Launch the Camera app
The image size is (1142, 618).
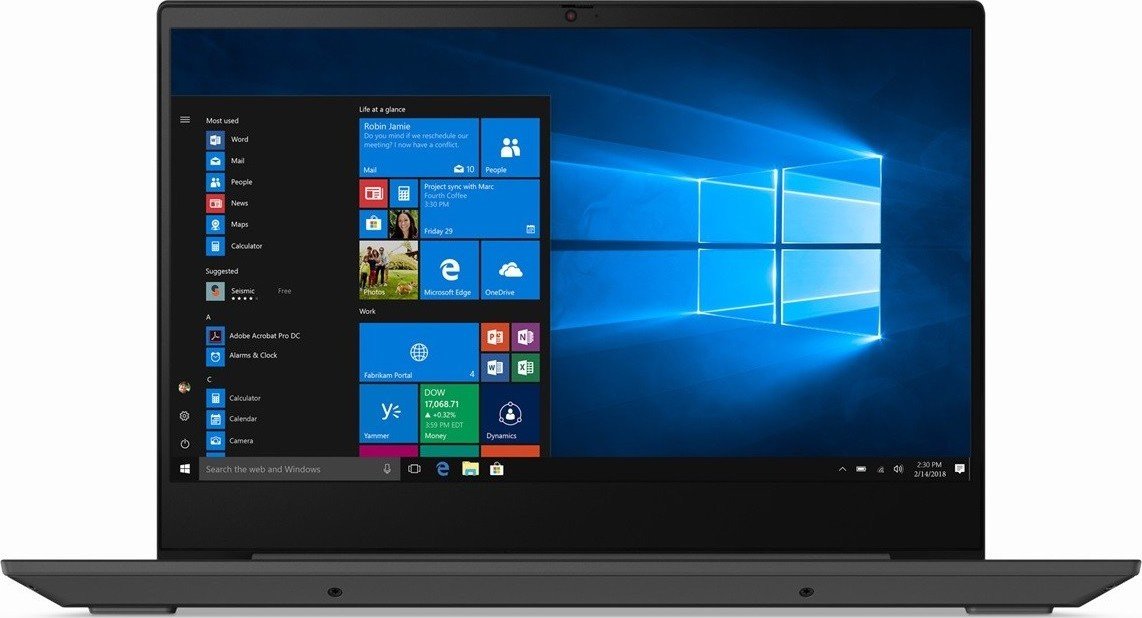point(230,440)
